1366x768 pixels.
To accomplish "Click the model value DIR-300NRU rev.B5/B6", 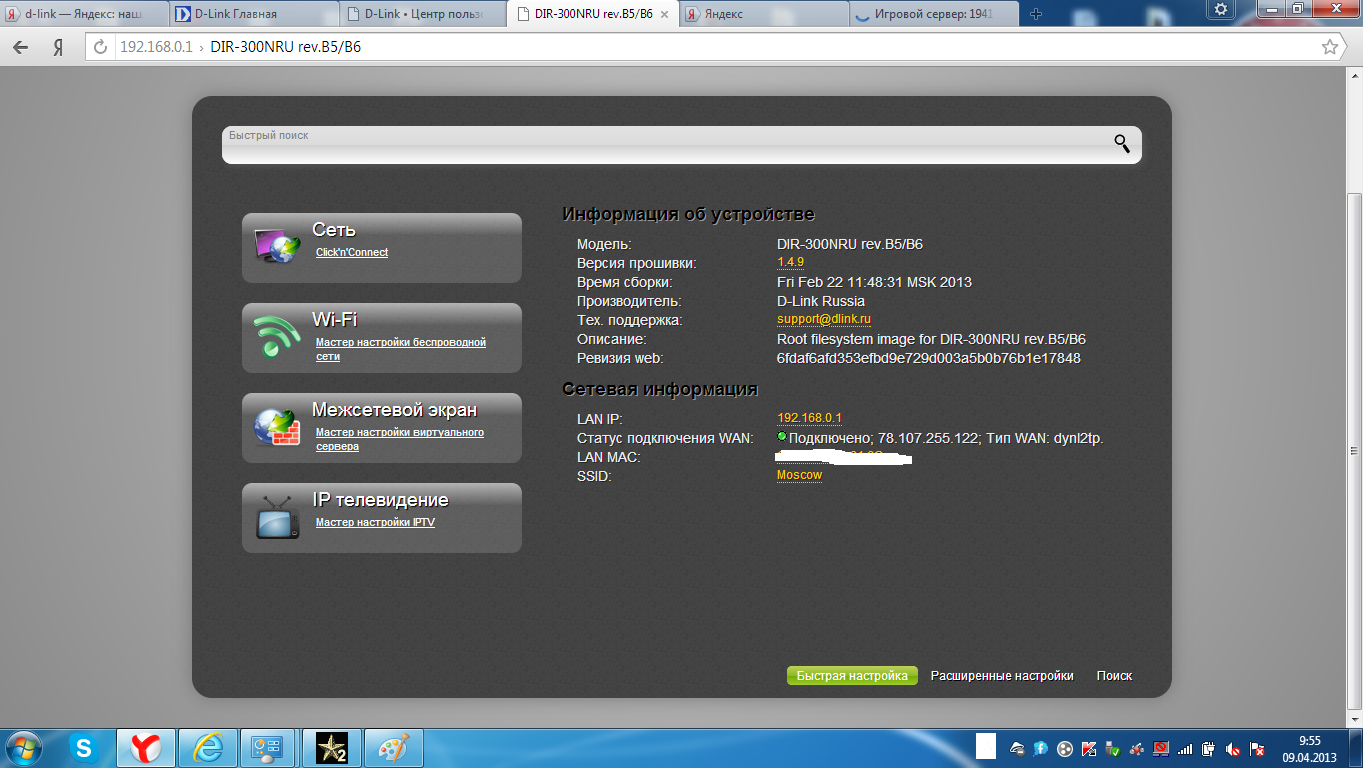I will [850, 244].
